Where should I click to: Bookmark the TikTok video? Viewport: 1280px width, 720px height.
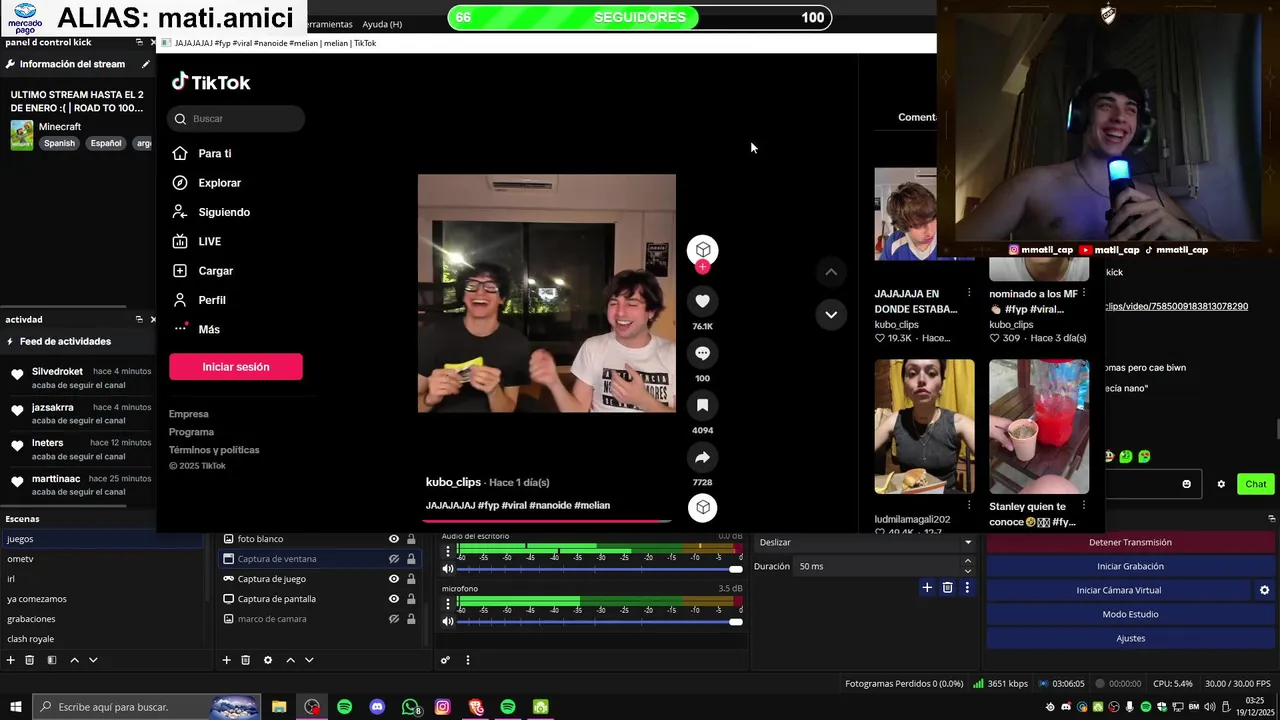coord(702,405)
